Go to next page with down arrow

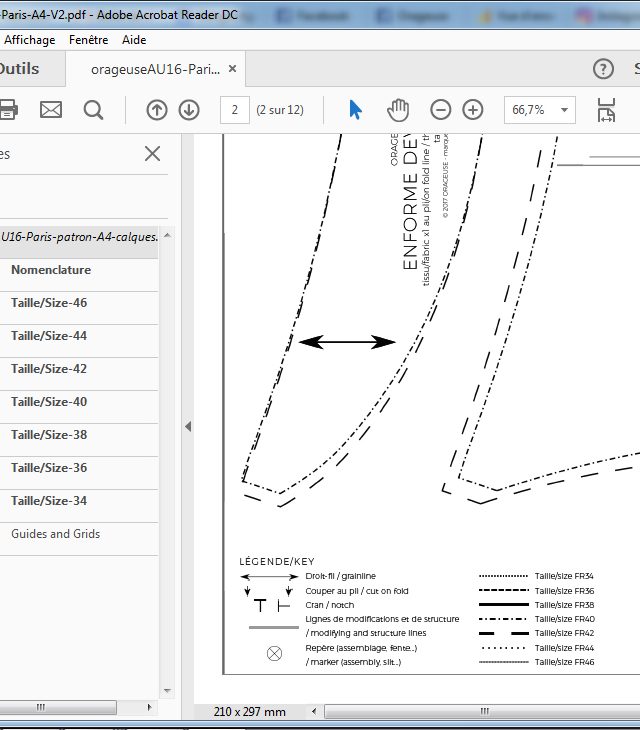tap(189, 110)
